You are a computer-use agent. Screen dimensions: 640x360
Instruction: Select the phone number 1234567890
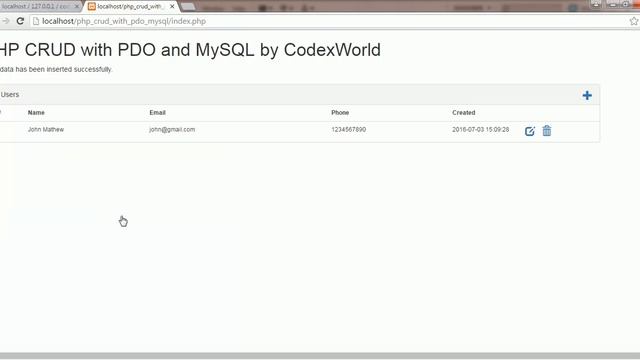pyautogui.click(x=349, y=129)
